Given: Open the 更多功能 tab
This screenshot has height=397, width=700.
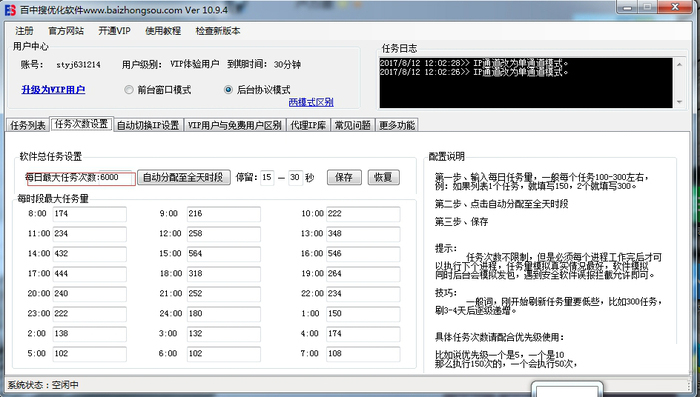Looking at the screenshot, I should click(397, 125).
